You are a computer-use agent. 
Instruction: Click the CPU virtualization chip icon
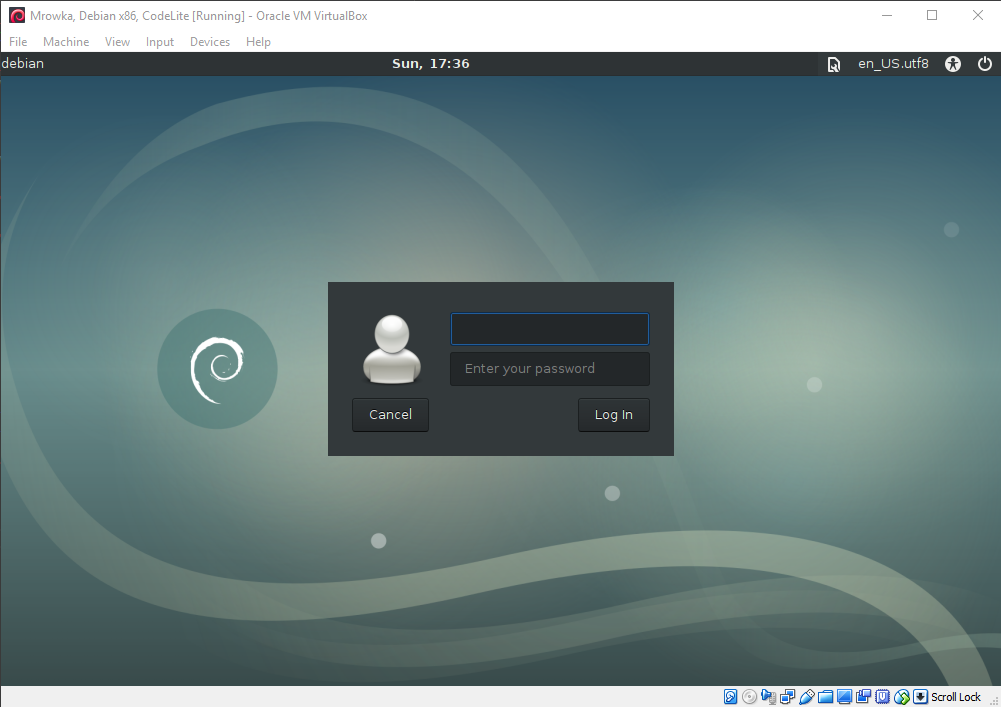click(883, 697)
